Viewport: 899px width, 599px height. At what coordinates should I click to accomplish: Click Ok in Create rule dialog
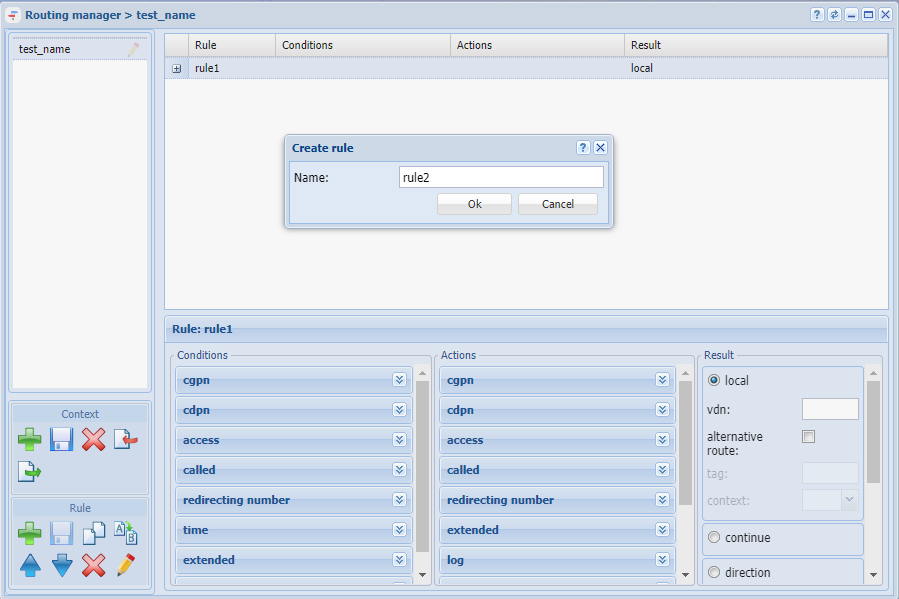474,204
